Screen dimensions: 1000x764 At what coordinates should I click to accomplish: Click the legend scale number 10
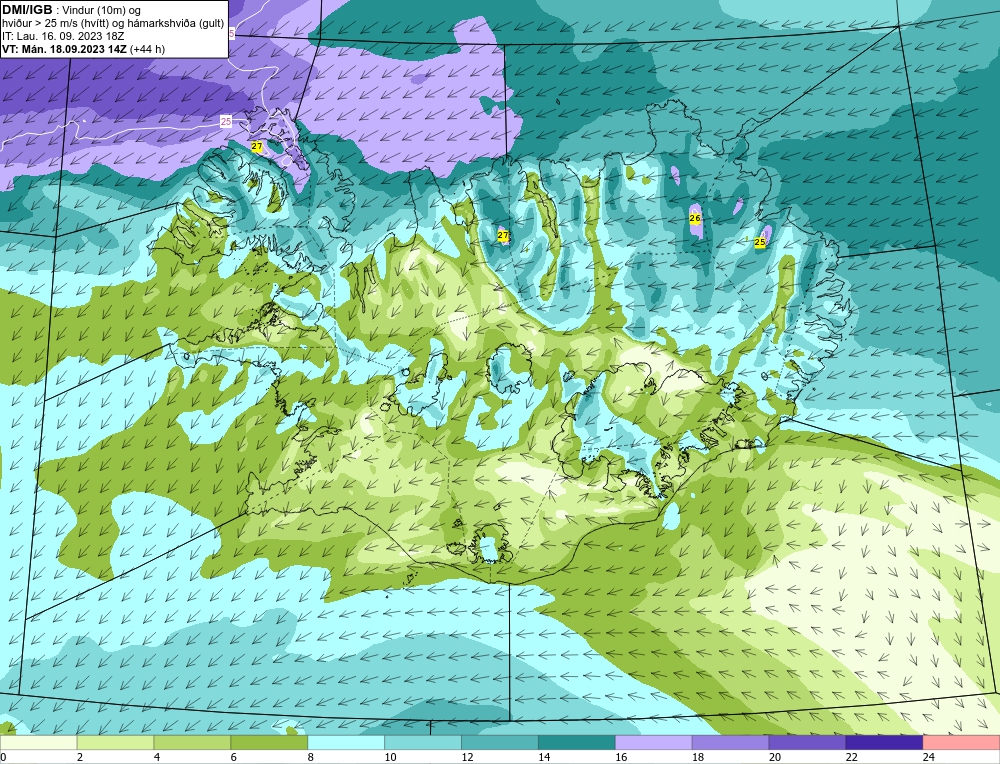click(x=390, y=757)
